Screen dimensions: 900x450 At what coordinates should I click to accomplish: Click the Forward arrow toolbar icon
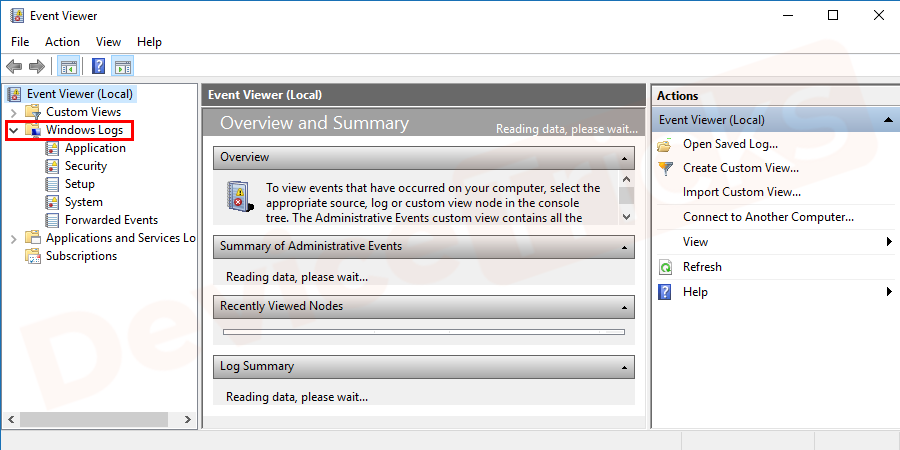[x=37, y=67]
